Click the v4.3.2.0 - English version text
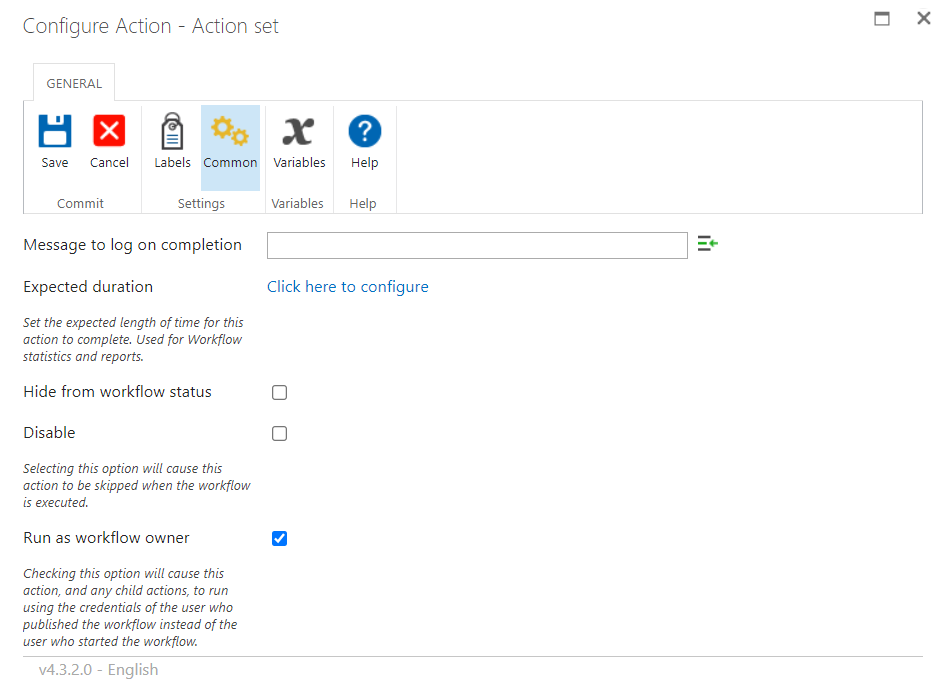This screenshot has width=944, height=691. tap(99, 669)
